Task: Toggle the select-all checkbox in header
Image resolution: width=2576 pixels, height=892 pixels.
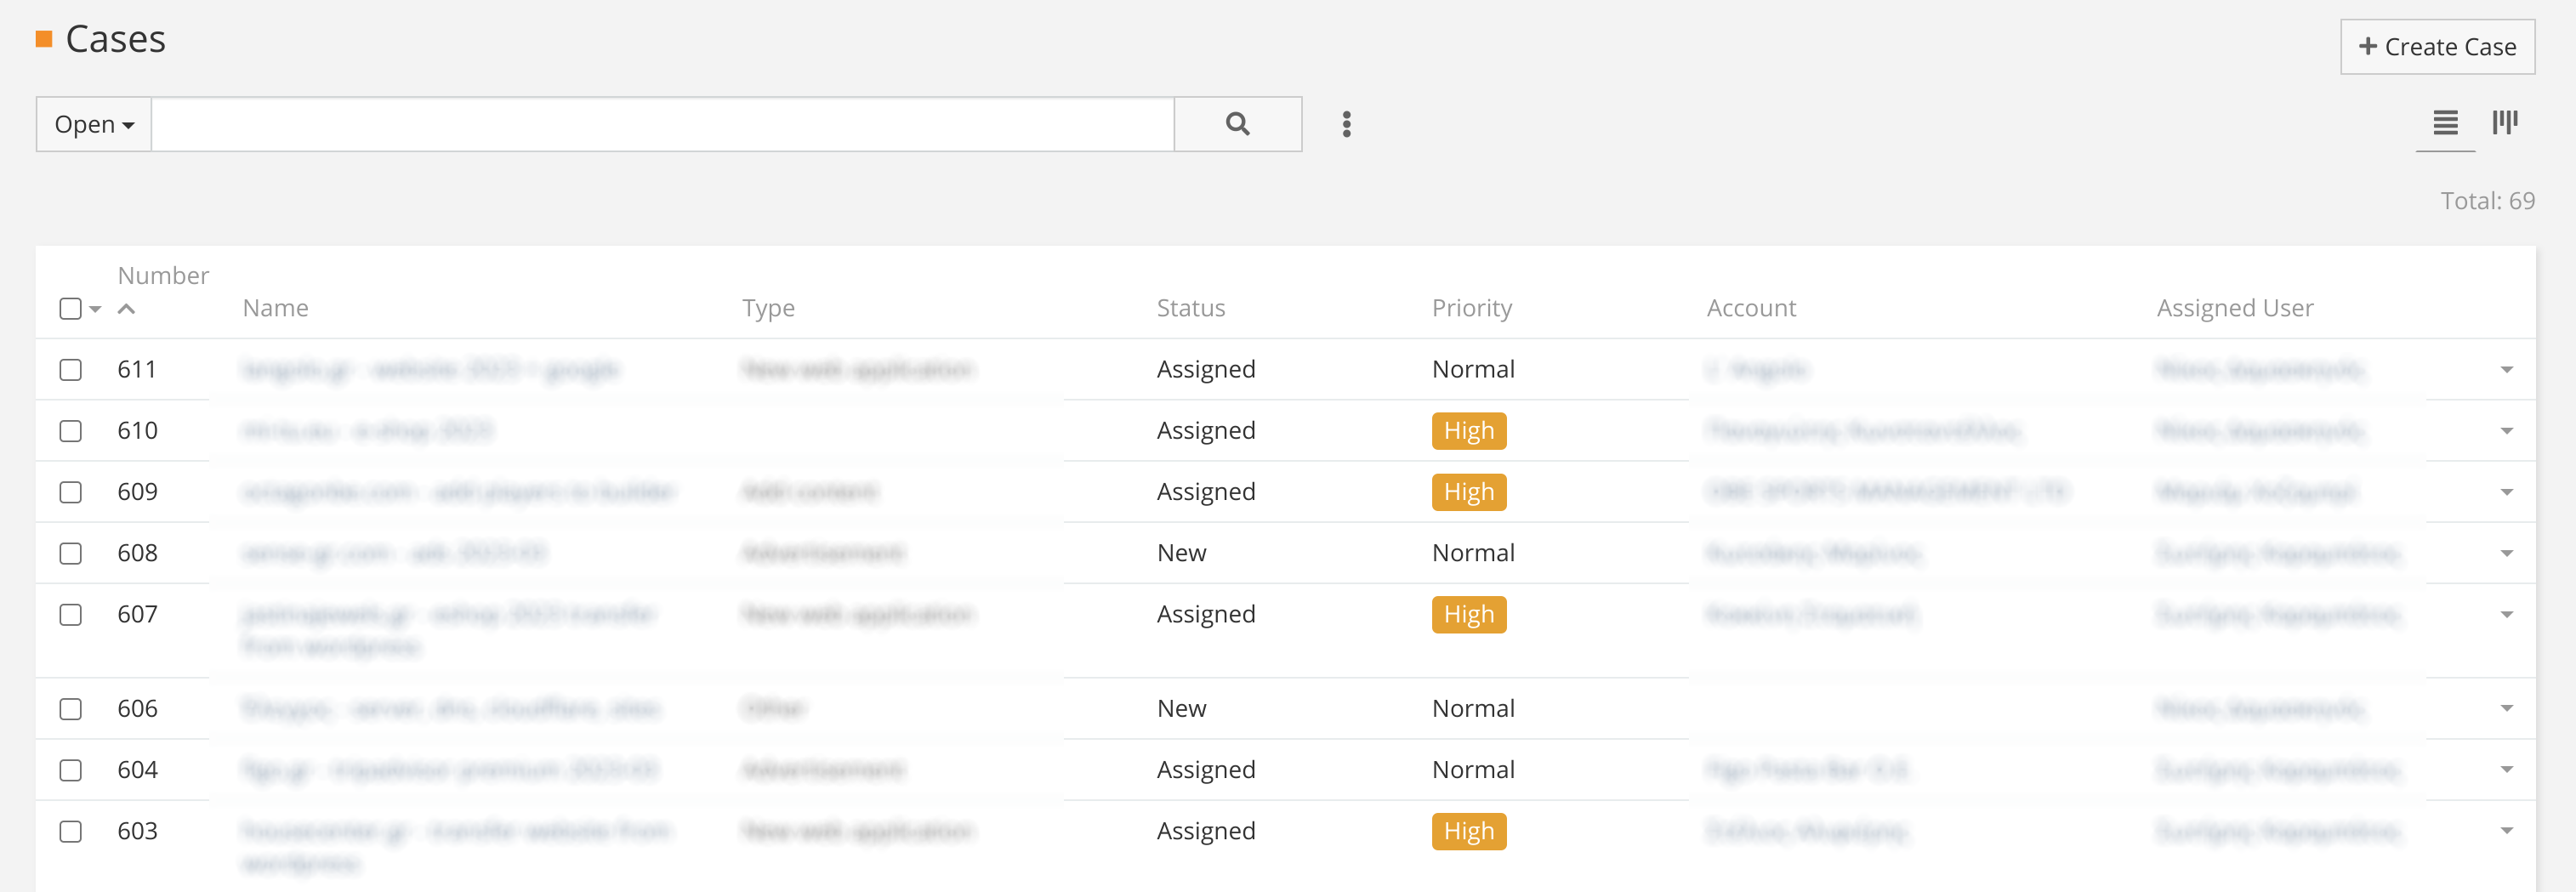Action: (70, 309)
